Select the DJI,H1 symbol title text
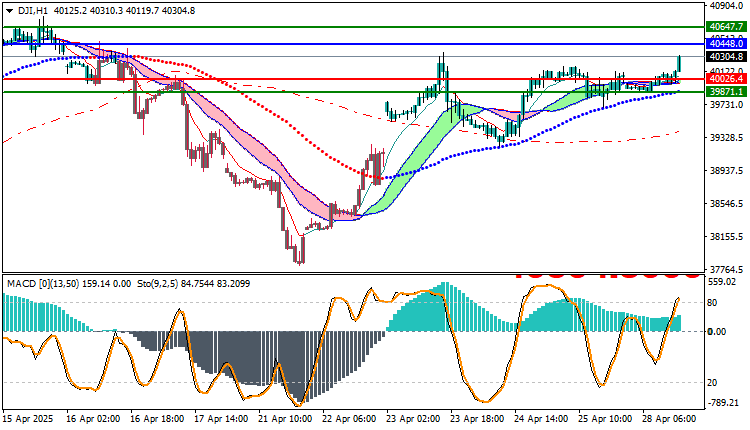The width and height of the screenshot is (750, 430). coord(33,11)
